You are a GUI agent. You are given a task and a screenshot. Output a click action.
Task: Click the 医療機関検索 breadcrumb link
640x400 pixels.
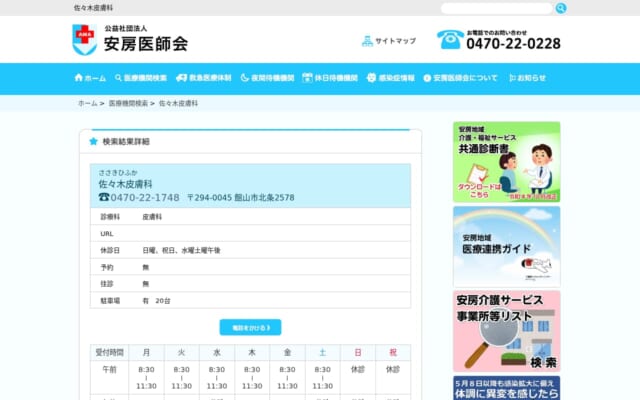(128, 103)
